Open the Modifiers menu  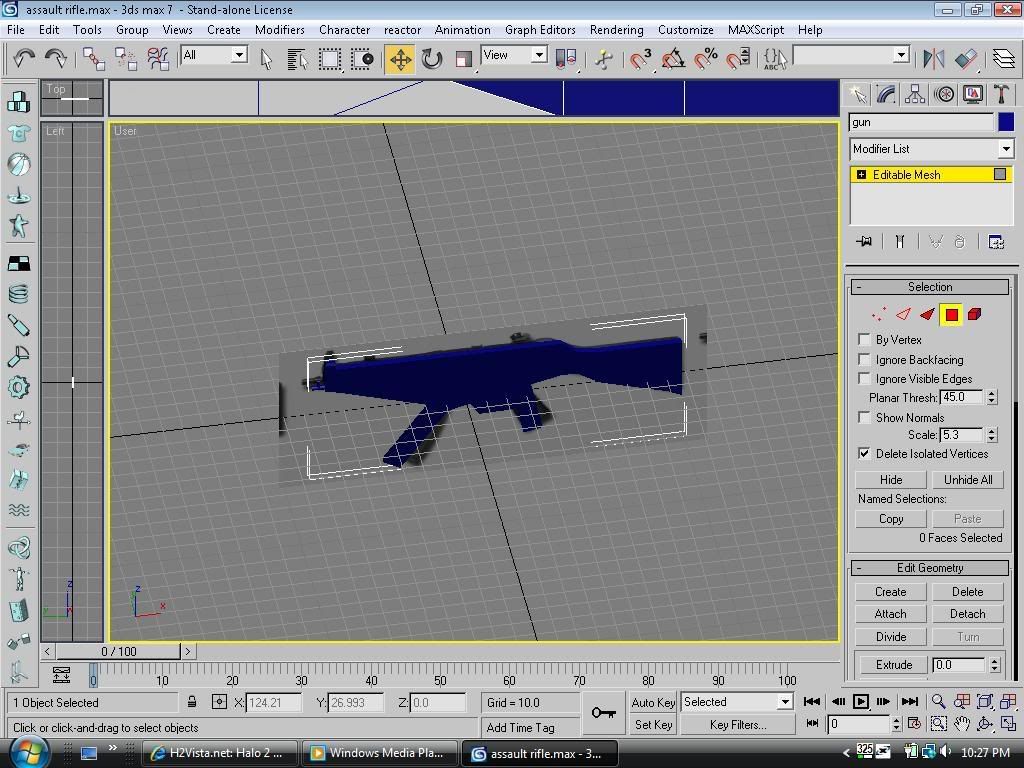(x=279, y=30)
